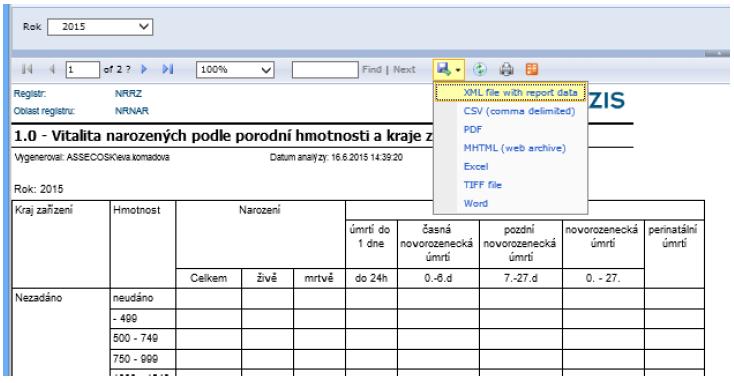The width and height of the screenshot is (734, 383).
Task: Open the 100% zoom dropdown
Action: (235, 70)
